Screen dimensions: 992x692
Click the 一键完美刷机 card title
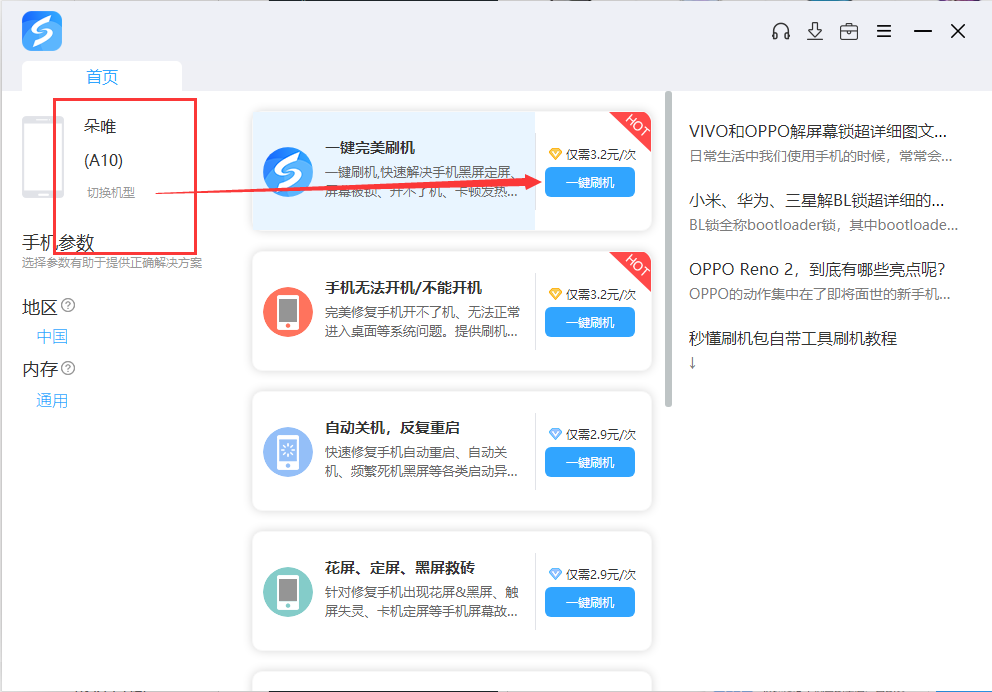click(370, 147)
